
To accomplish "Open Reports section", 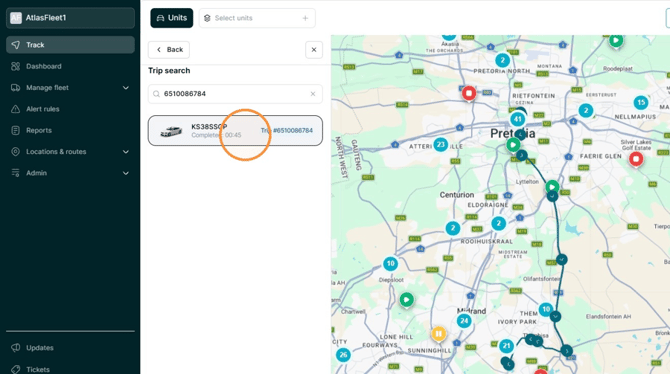I will pos(70,130).
